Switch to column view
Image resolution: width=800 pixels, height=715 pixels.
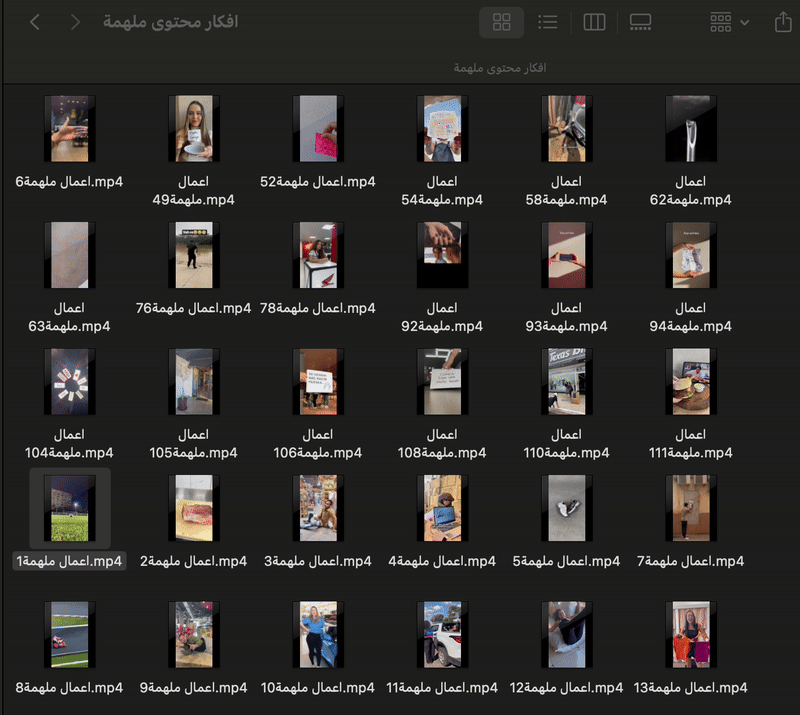coord(594,22)
